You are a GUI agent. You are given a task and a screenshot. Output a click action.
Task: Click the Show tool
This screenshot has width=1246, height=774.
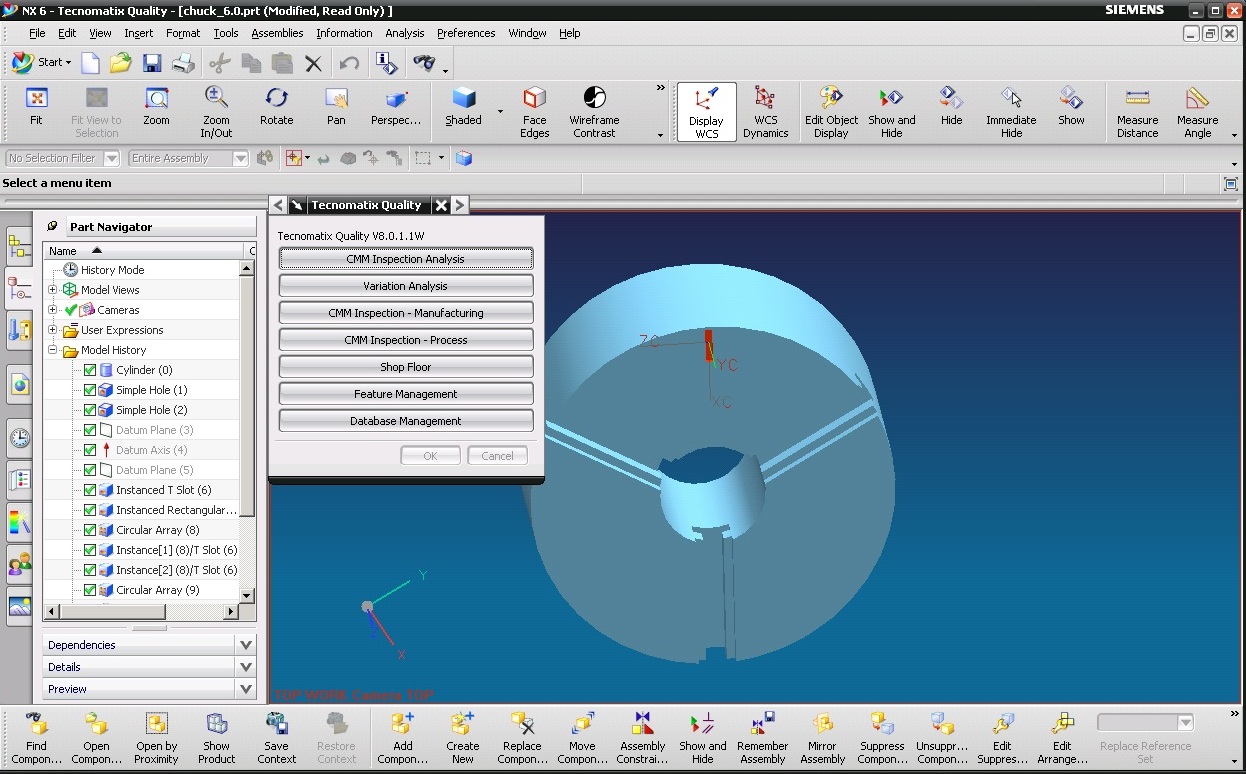coord(1071,107)
